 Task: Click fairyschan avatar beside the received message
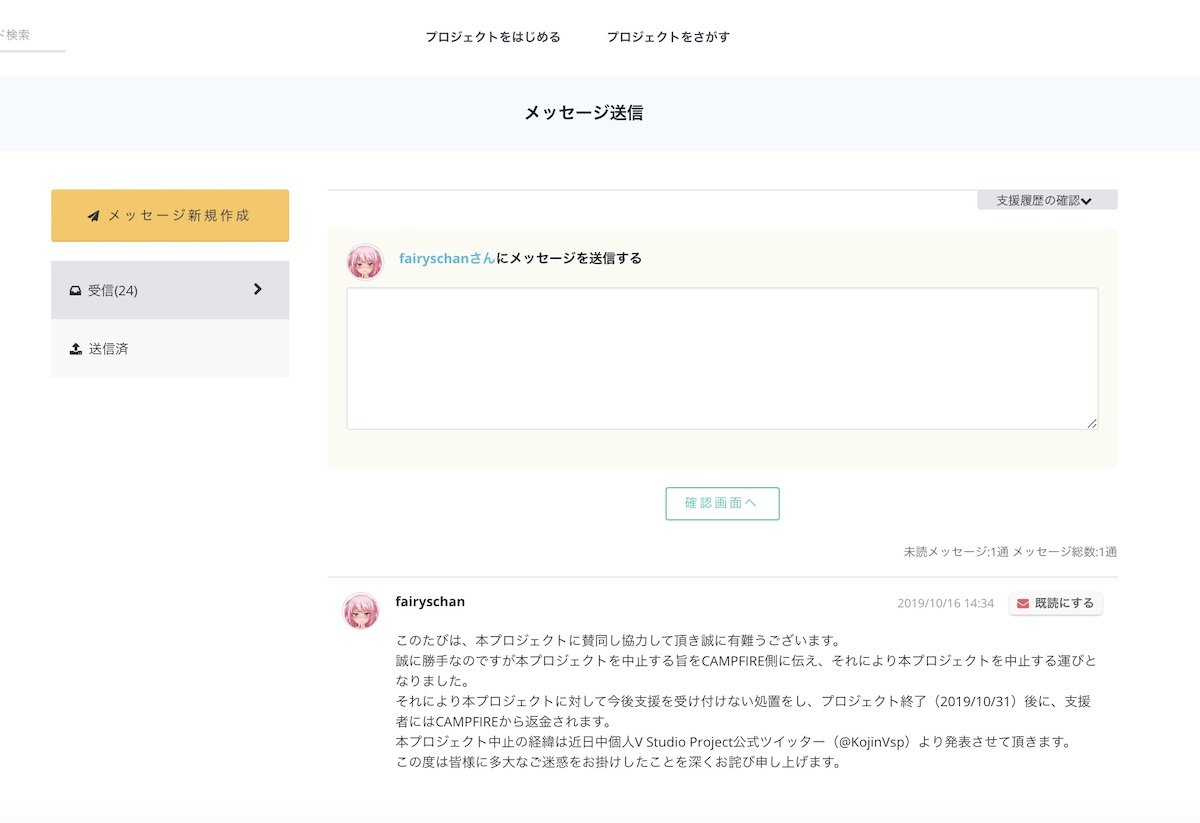(361, 611)
